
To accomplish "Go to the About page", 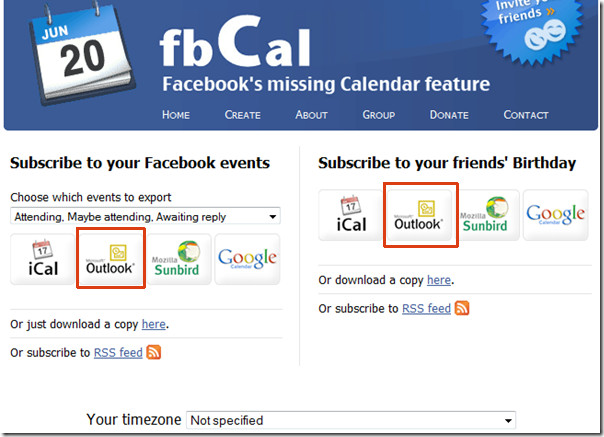I will [x=311, y=115].
